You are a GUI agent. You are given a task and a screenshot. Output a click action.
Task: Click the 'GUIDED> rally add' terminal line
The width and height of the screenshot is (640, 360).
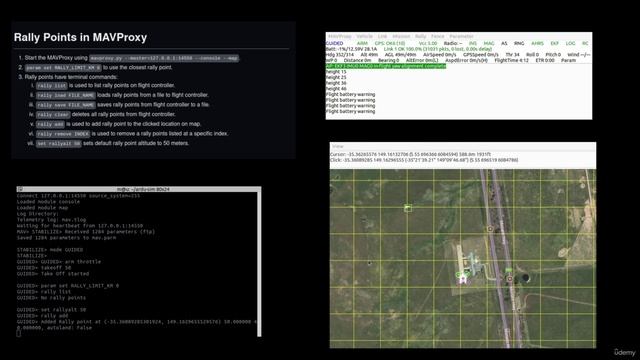[42, 316]
